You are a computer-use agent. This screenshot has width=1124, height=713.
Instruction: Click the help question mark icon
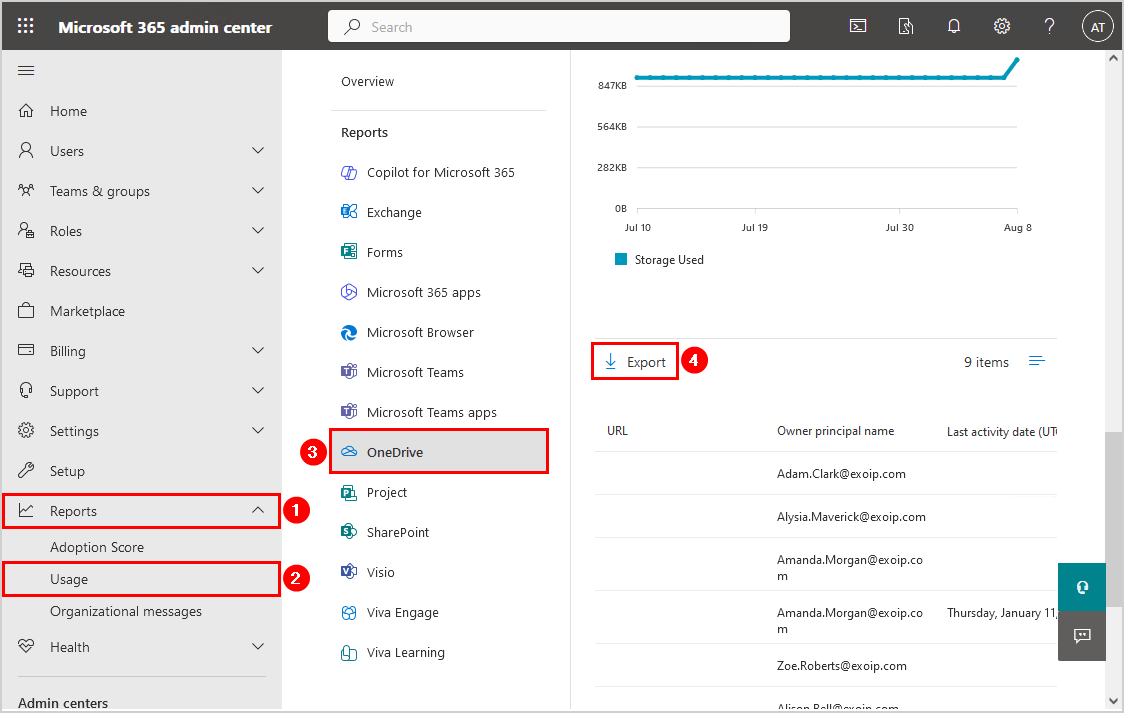coord(1049,27)
